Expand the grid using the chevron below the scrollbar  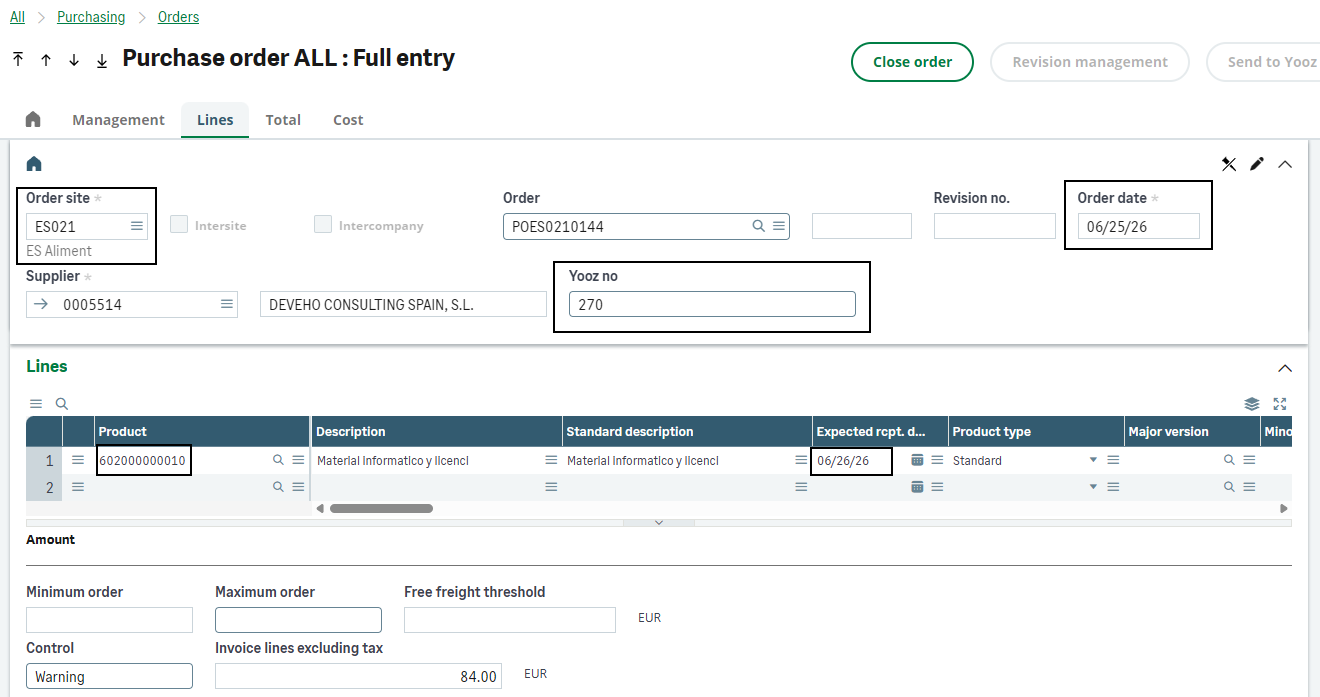[658, 523]
